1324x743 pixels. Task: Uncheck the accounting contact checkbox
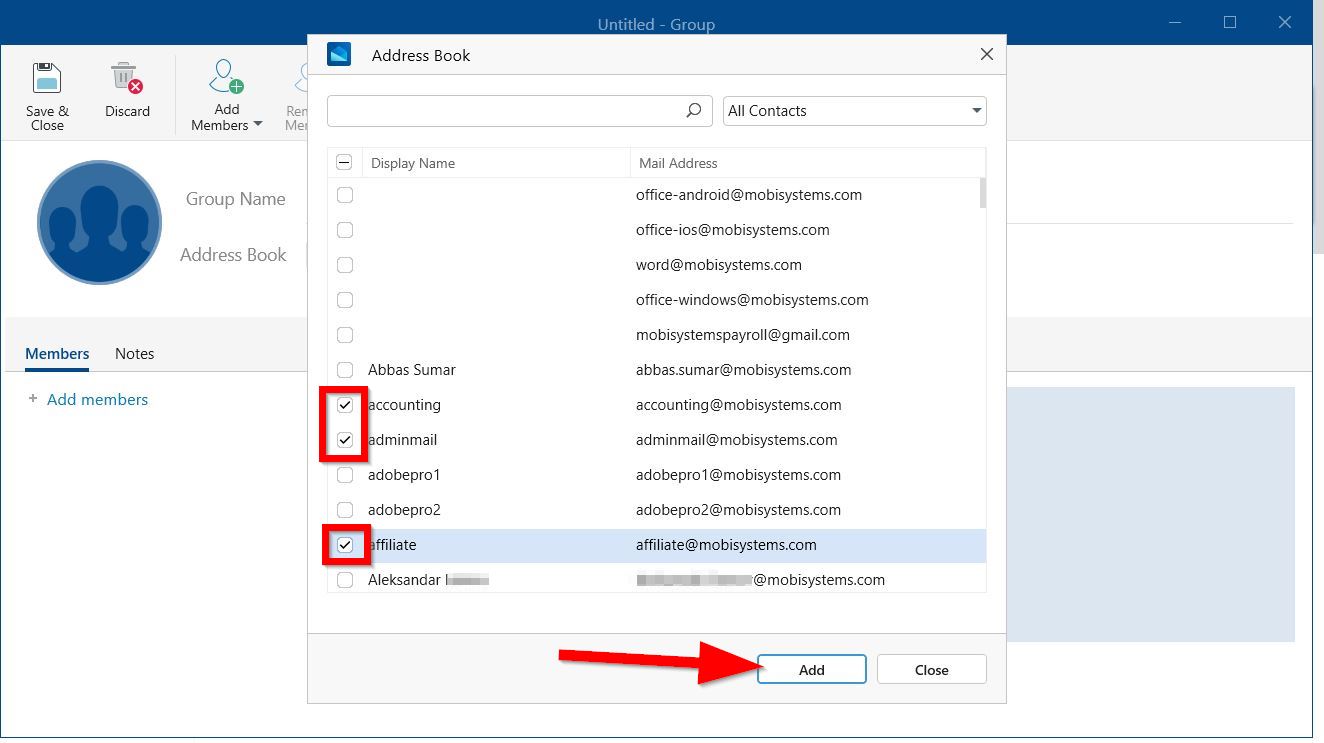coord(345,405)
